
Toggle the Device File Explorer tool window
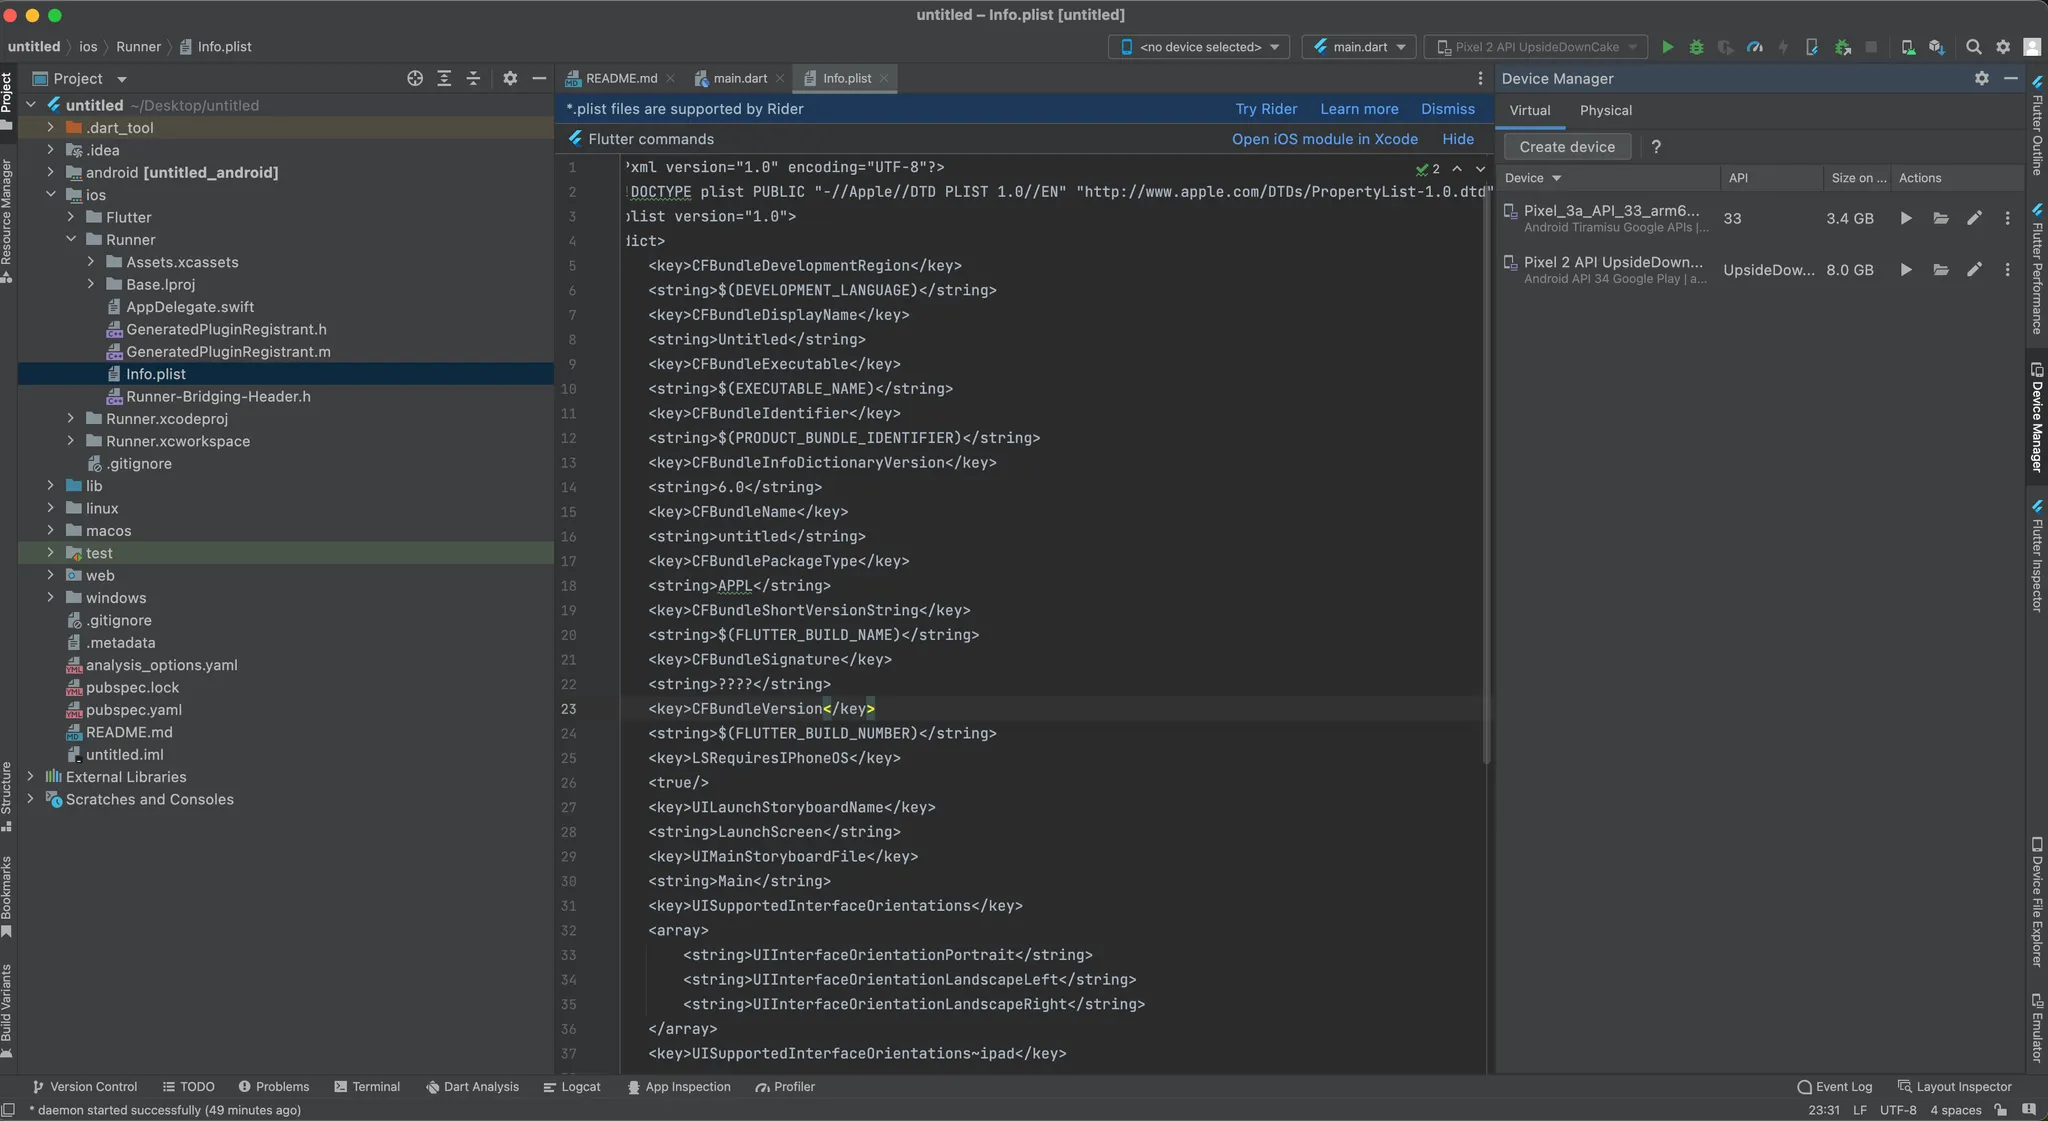pyautogui.click(x=2037, y=902)
